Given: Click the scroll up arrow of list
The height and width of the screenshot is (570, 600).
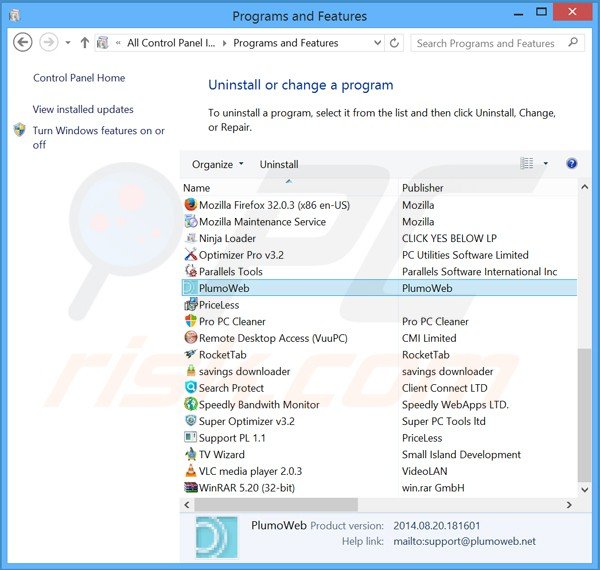Looking at the screenshot, I should (584, 187).
